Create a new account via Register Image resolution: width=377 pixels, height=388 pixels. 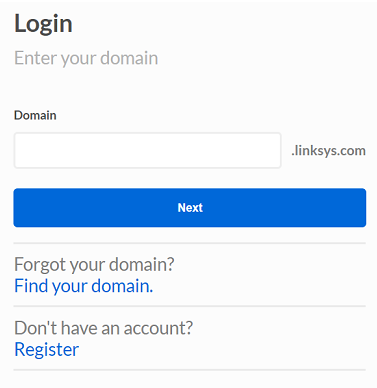(x=46, y=350)
